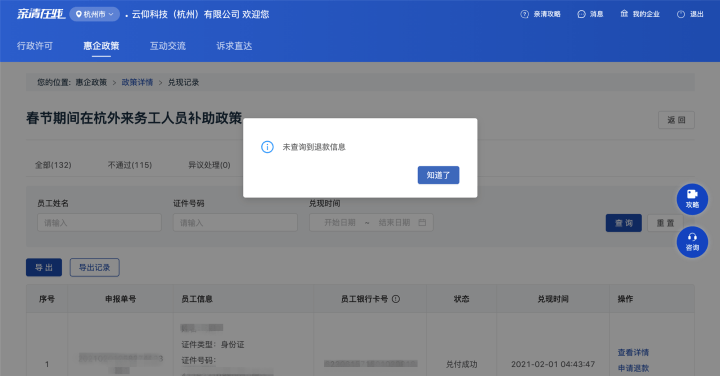Screen dimensions: 720x376
Task: Click the 操作 column header
Action: (x=625, y=299)
